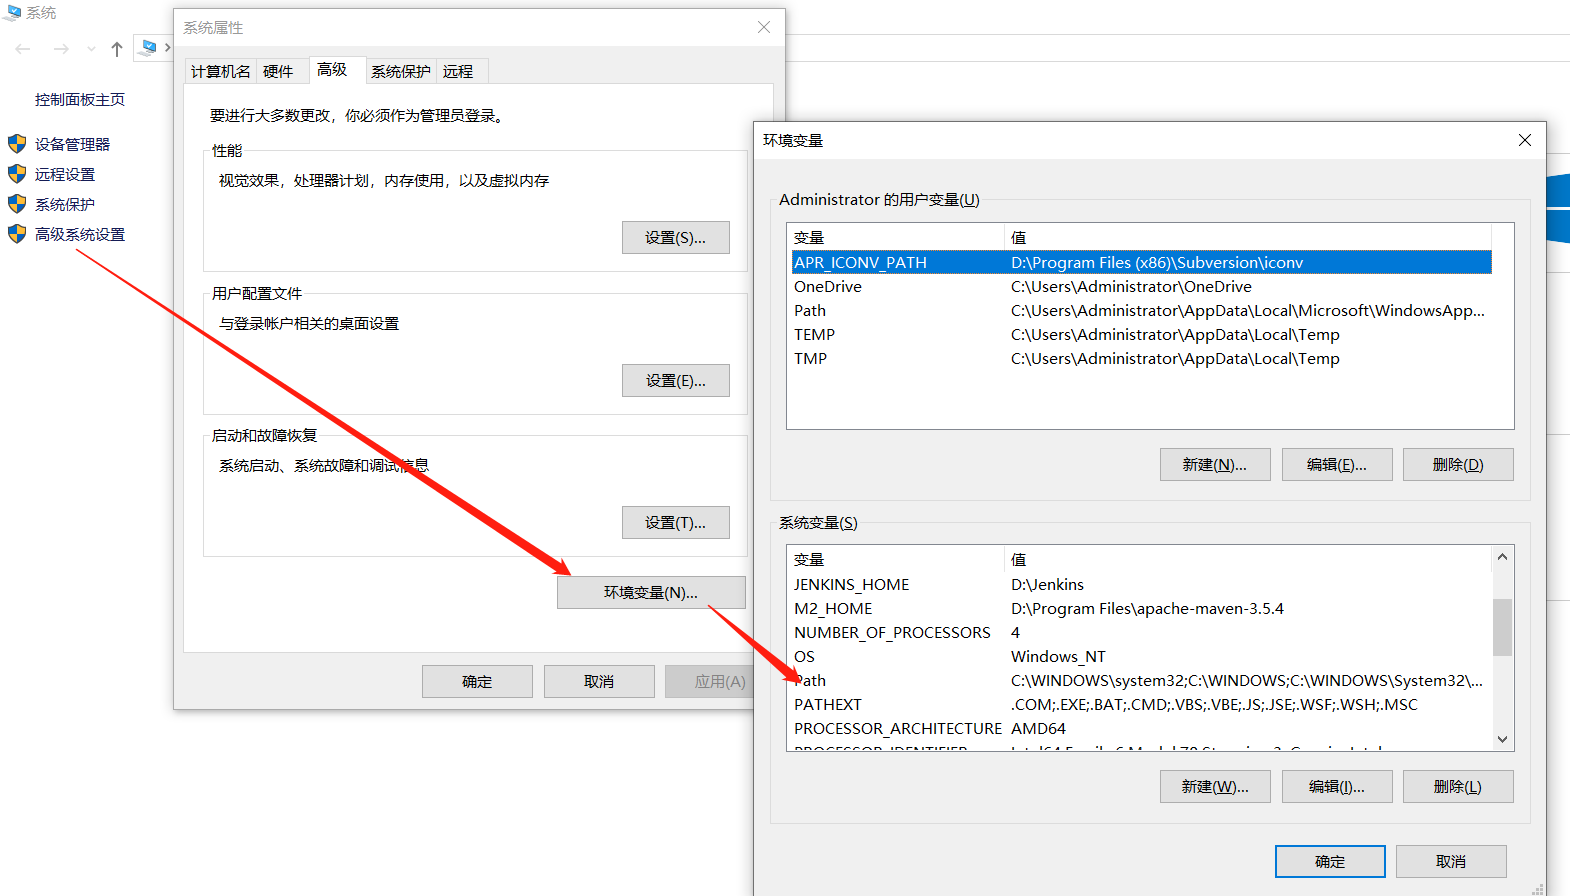Open the 环境变量(N)... button

(651, 592)
